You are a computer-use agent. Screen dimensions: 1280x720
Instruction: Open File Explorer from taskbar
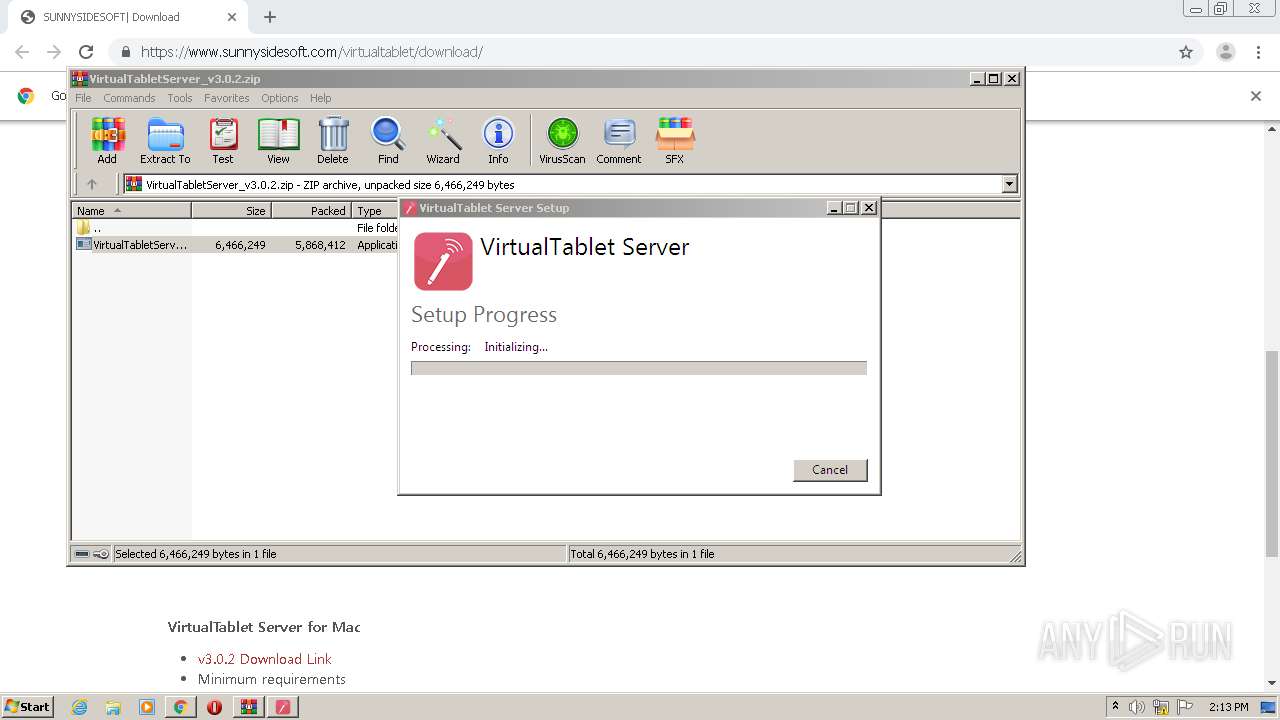tap(113, 707)
